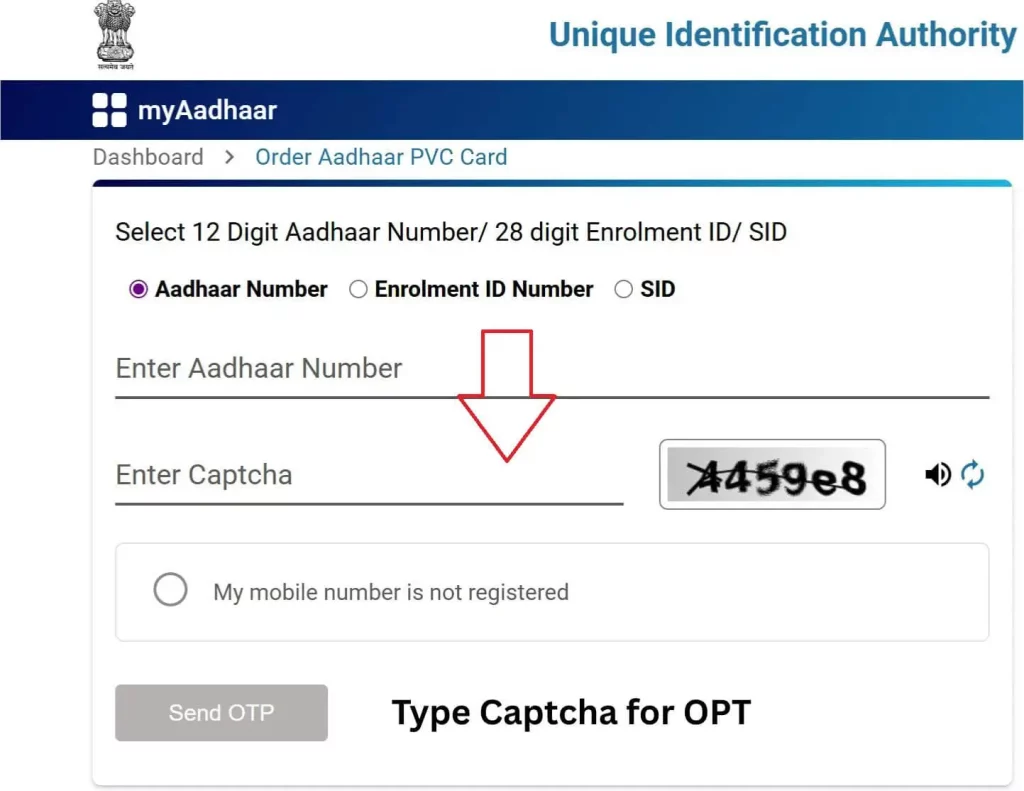Choose the Enrolment ID Number option
The image size is (1024, 791).
[358, 289]
